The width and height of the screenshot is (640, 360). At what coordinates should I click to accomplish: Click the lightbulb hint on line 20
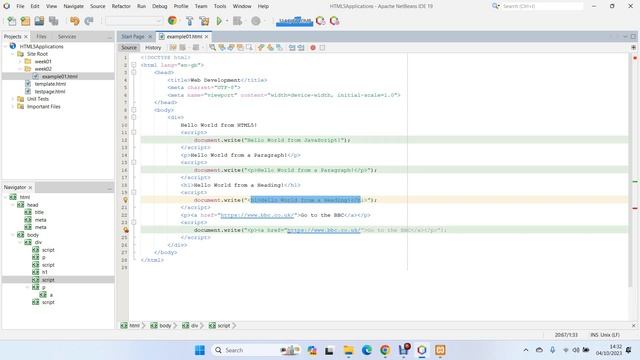coord(126,200)
